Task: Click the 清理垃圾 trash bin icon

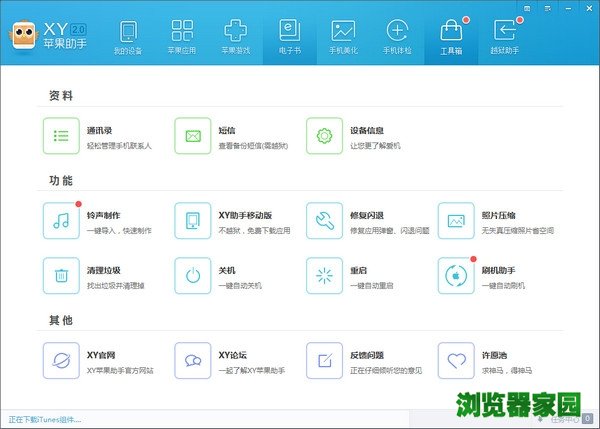Action: (x=61, y=276)
